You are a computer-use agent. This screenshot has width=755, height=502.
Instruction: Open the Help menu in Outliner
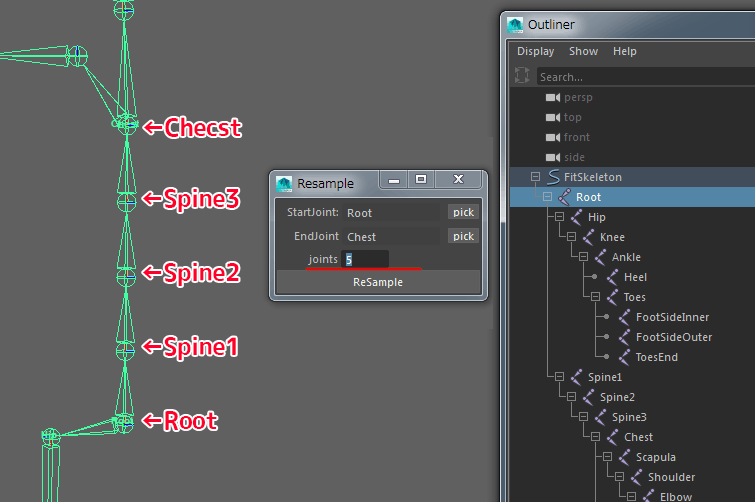(625, 51)
